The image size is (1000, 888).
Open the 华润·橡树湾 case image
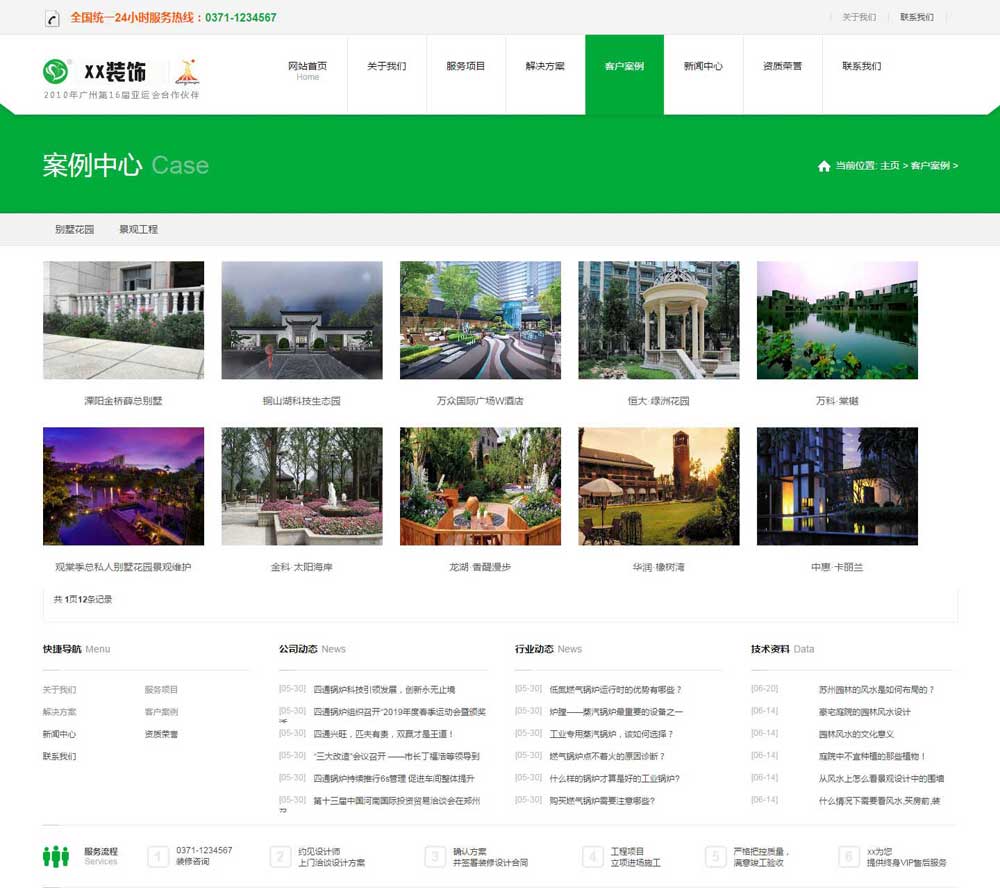coord(658,487)
